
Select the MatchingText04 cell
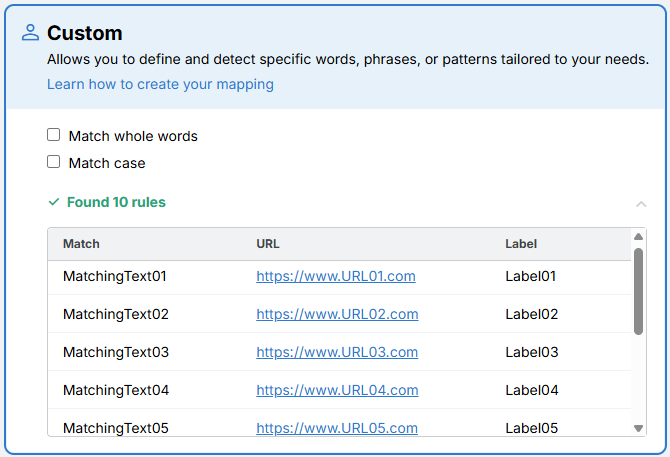click(116, 390)
